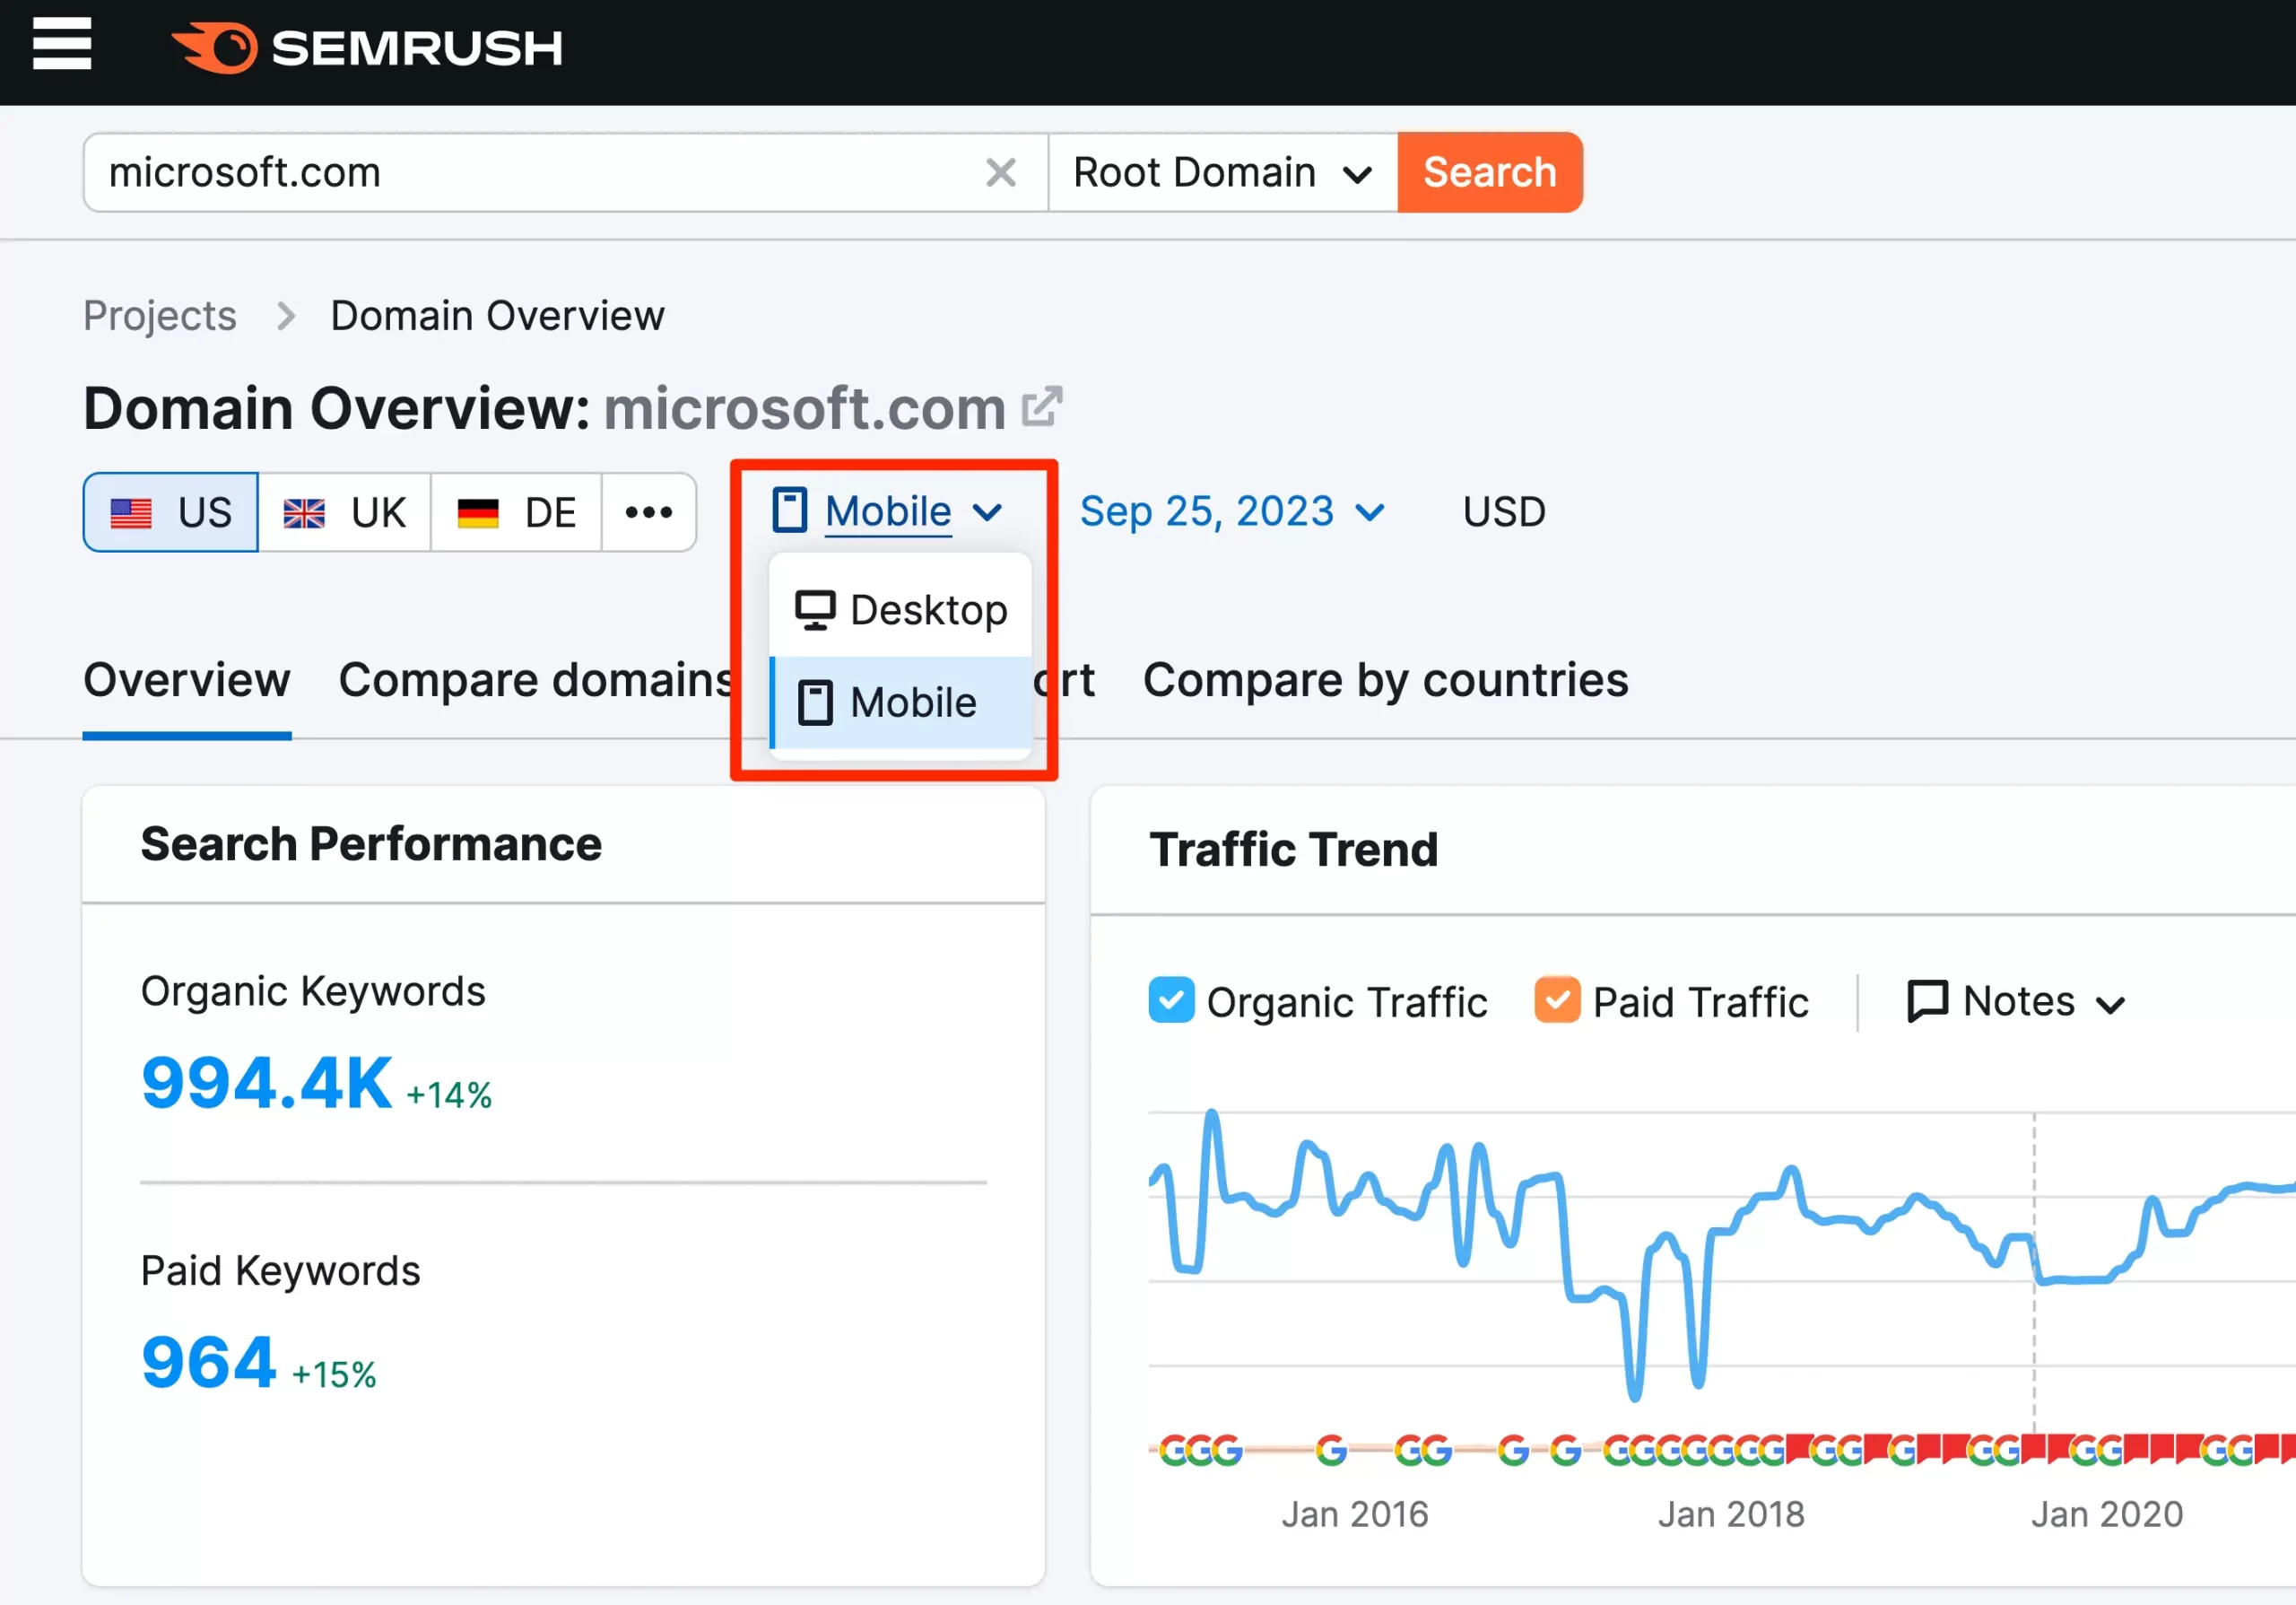The height and width of the screenshot is (1605, 2296).
Task: Go to Projects breadcrumb link
Action: pos(160,316)
